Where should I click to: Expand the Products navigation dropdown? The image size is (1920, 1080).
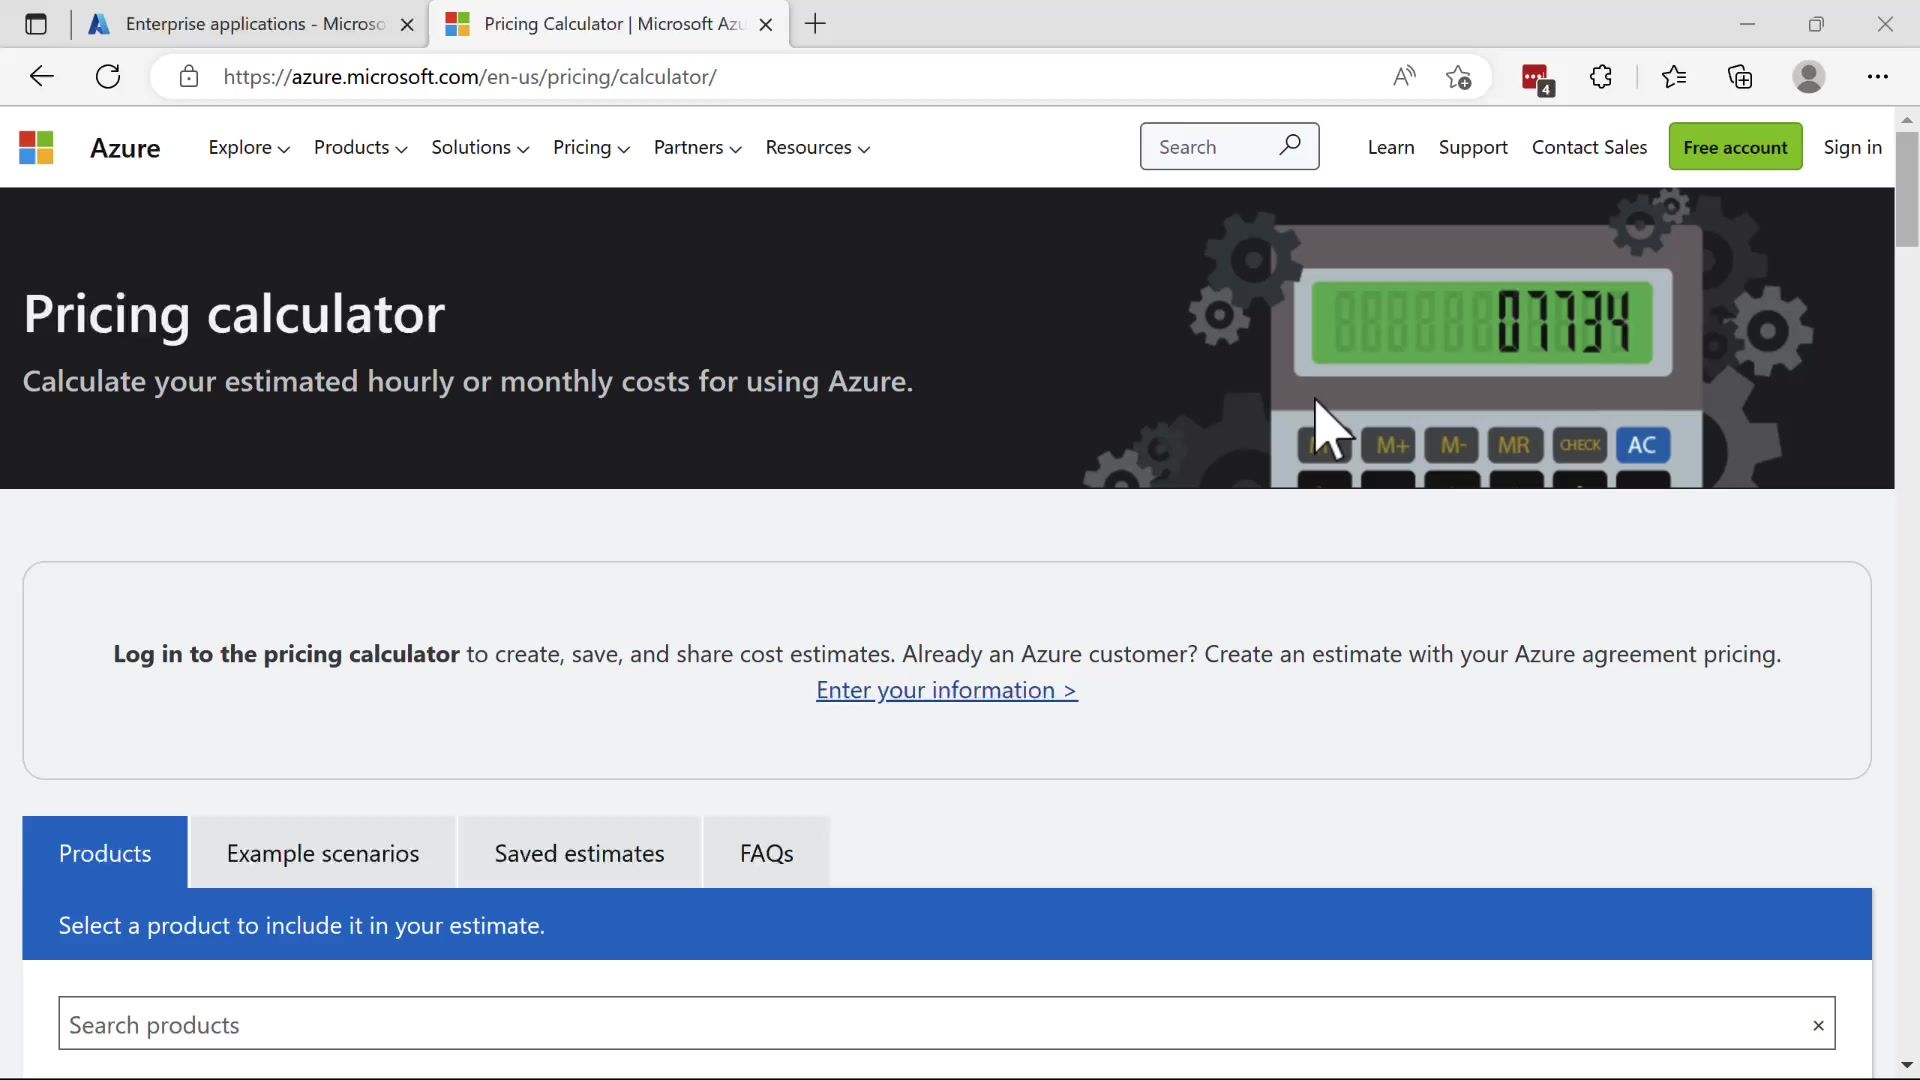pyautogui.click(x=360, y=148)
